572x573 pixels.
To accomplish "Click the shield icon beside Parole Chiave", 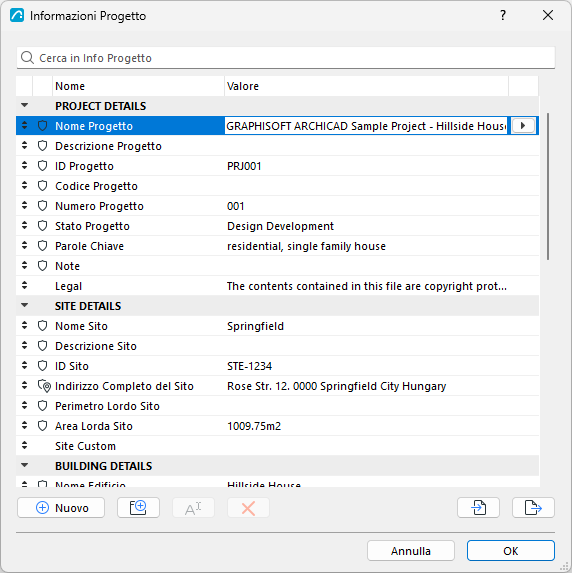I will (x=42, y=246).
